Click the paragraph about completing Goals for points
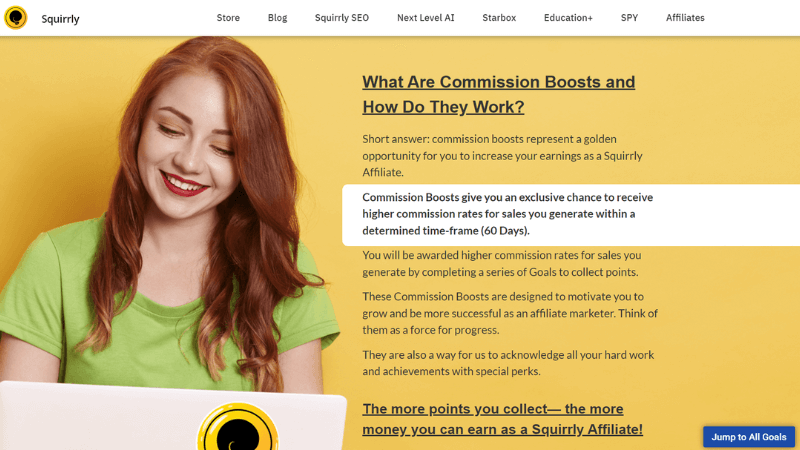 [502, 264]
